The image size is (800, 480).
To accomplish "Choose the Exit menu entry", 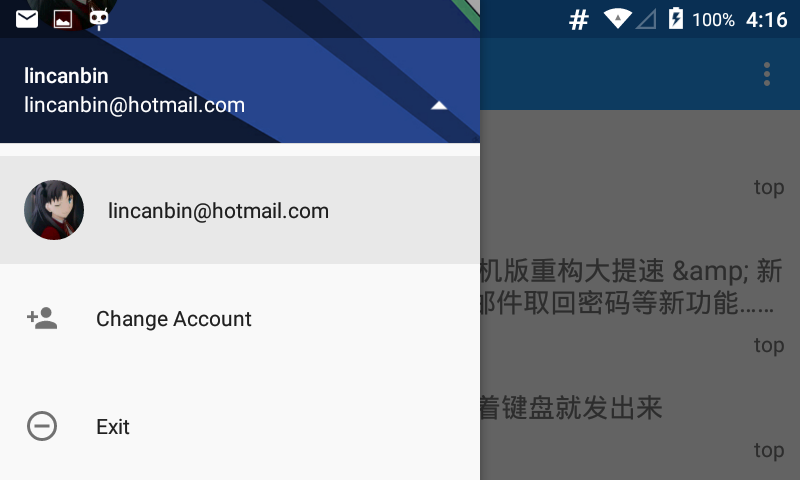I will pos(240,426).
